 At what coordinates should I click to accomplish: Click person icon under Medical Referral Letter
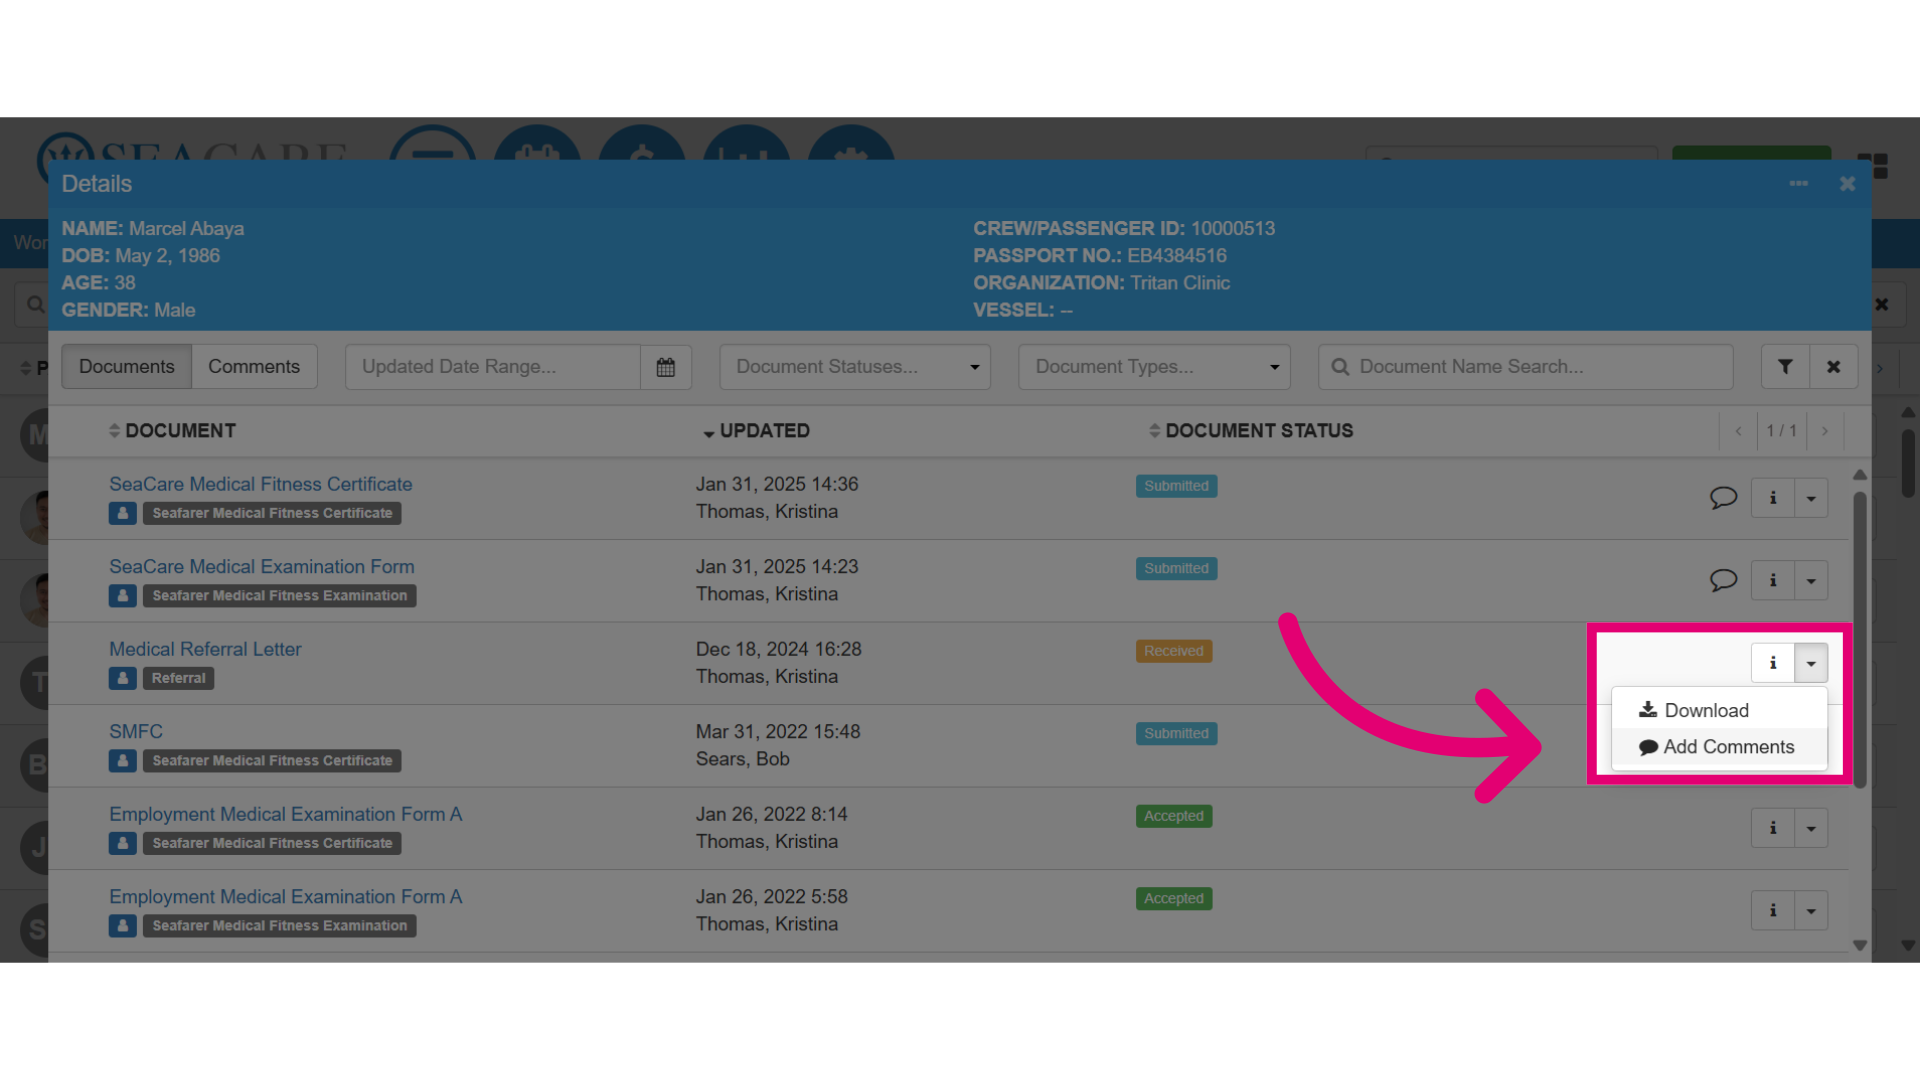[x=122, y=678]
